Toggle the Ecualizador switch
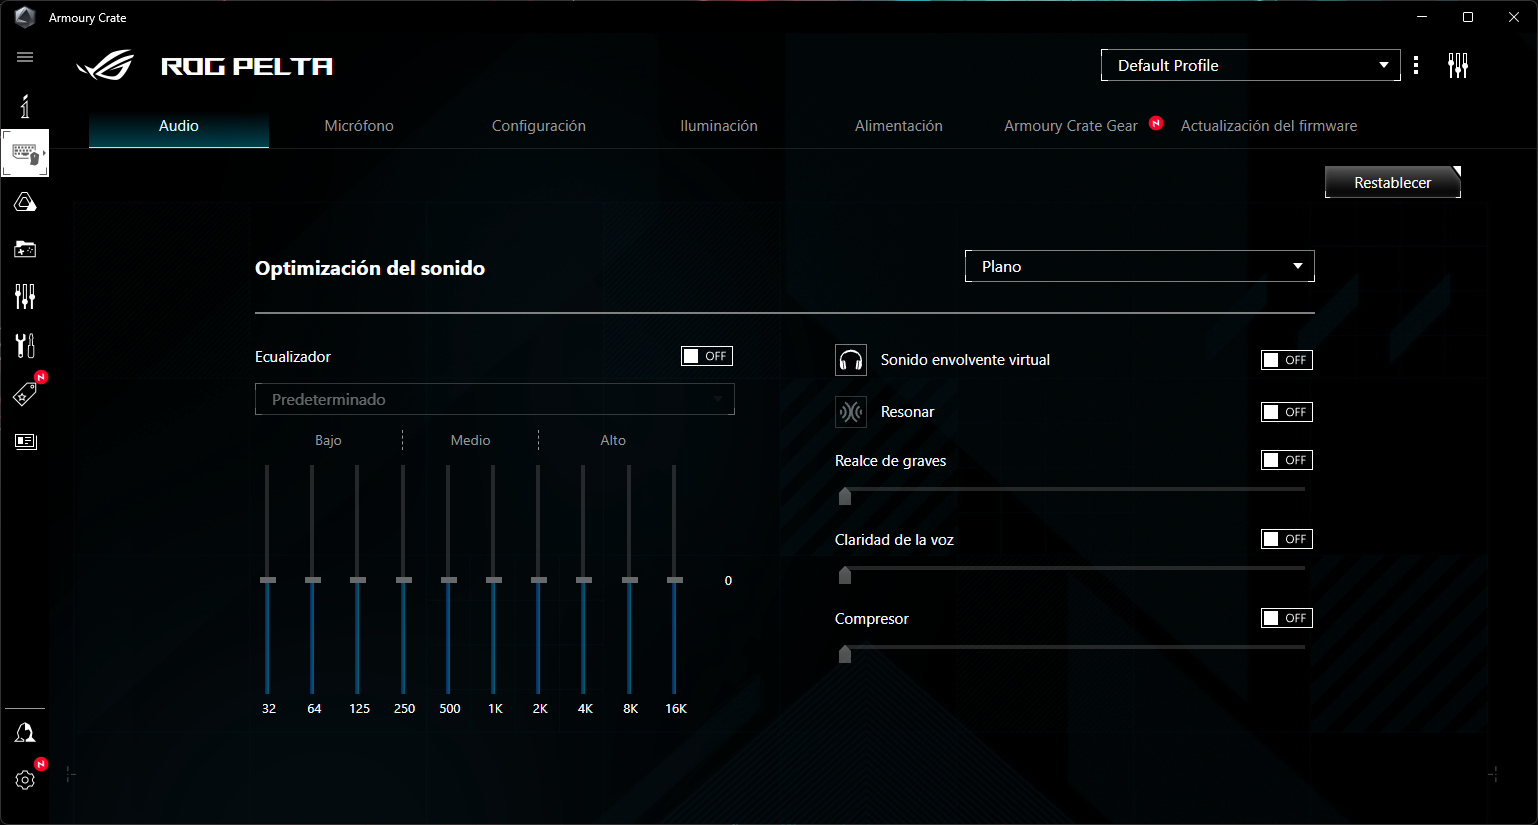 [707, 356]
